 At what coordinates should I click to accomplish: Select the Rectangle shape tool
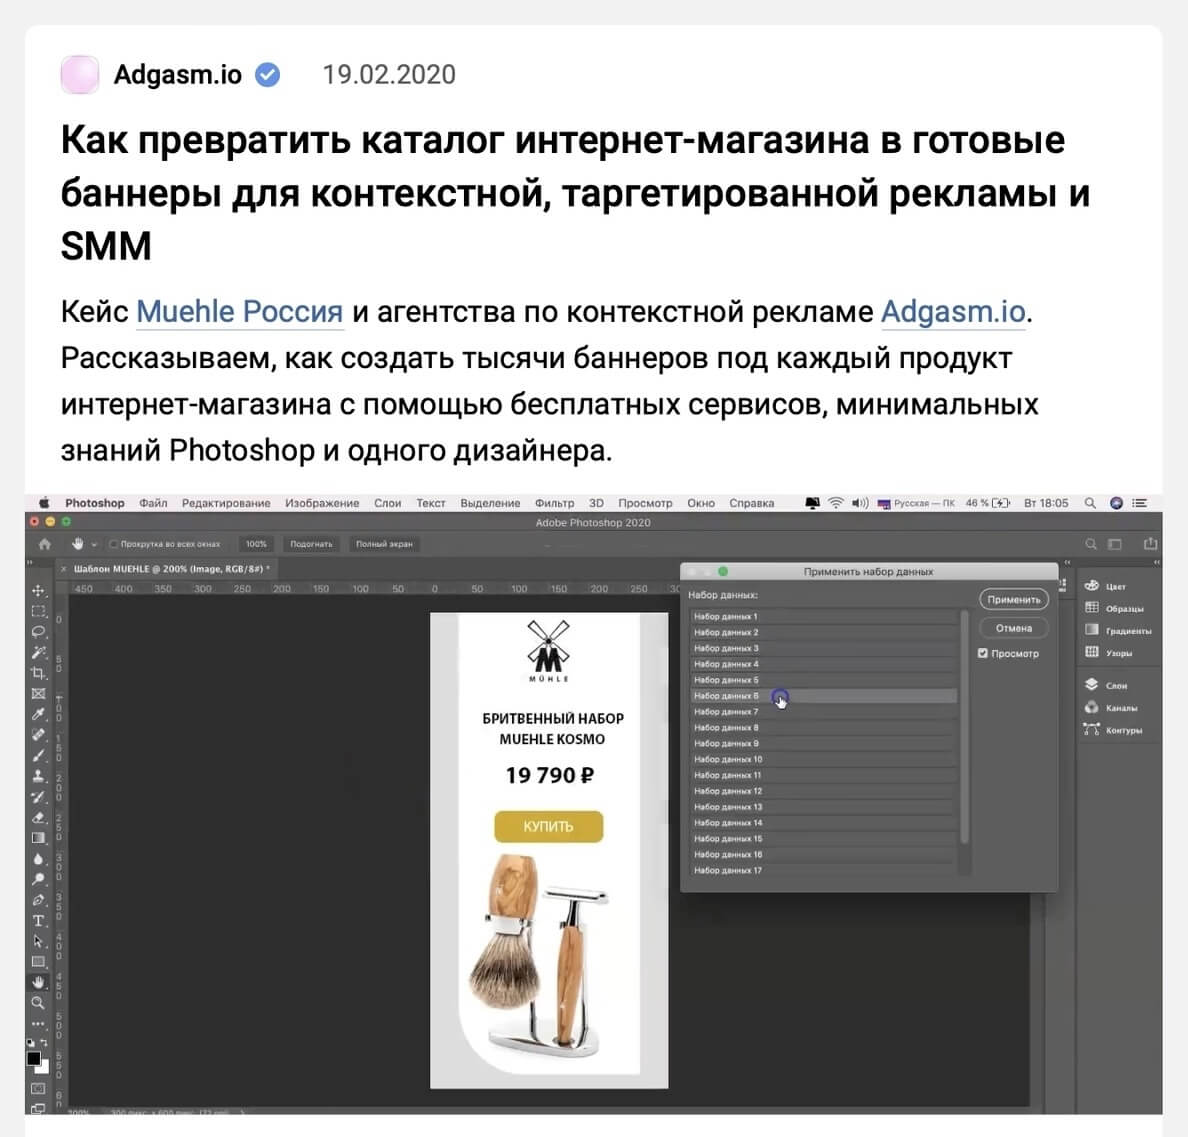click(x=38, y=961)
